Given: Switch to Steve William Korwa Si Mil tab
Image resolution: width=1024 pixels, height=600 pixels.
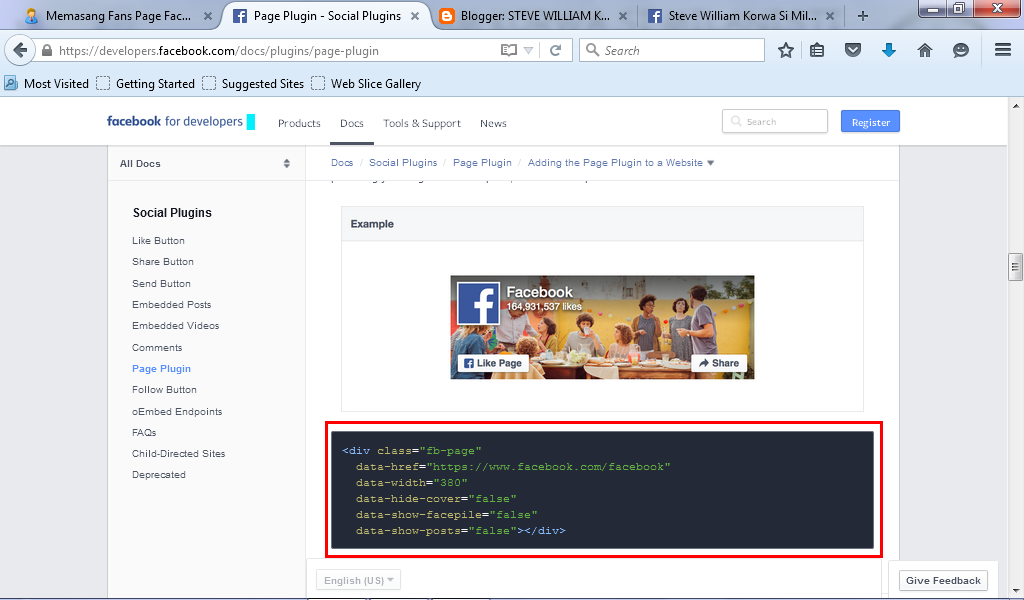Looking at the screenshot, I should [x=741, y=16].
